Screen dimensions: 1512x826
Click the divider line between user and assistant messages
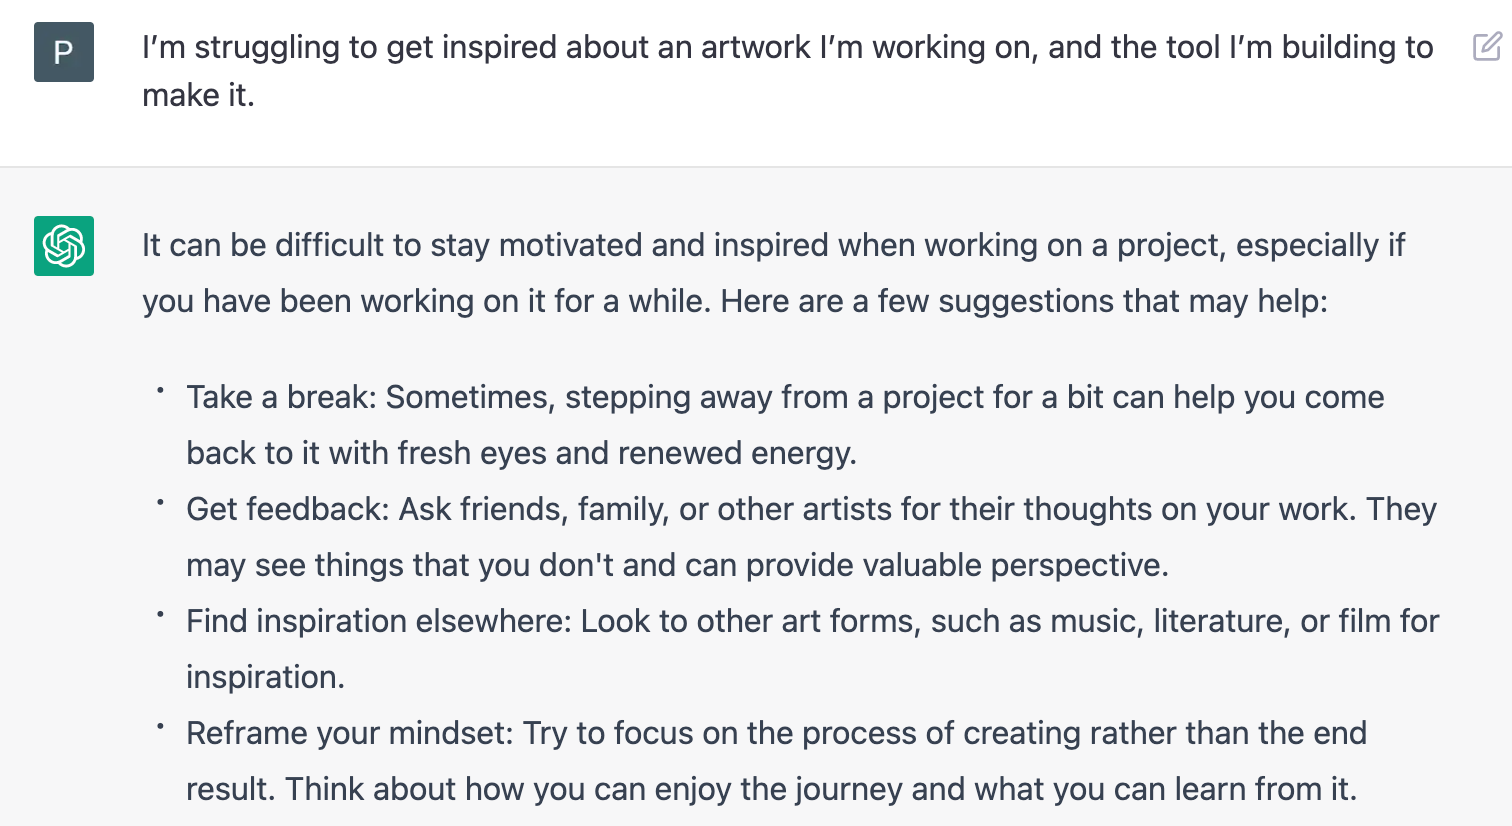click(756, 166)
